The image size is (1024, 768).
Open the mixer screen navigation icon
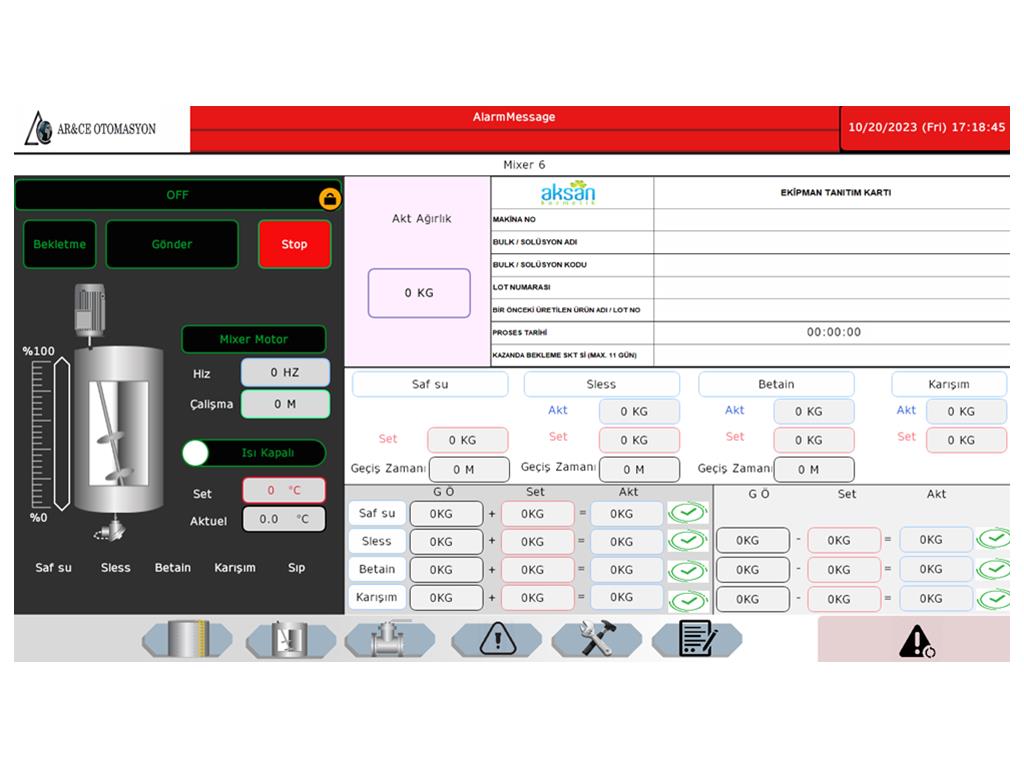pyautogui.click(x=290, y=639)
